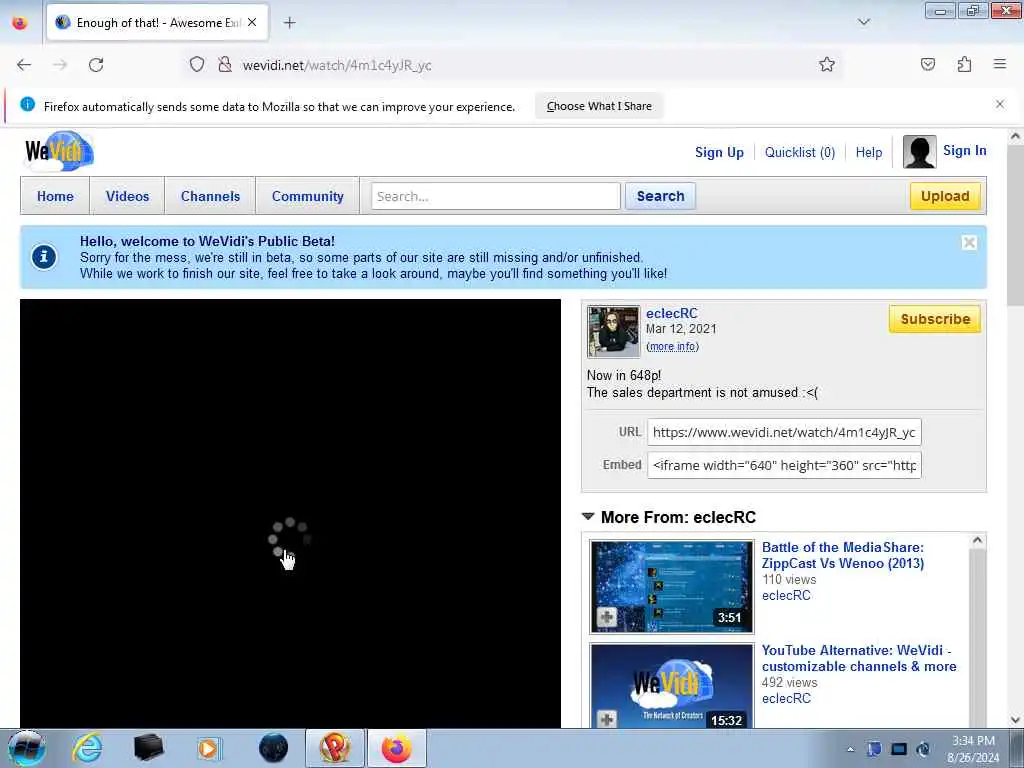This screenshot has width=1024, height=768.
Task: Open the media player taskbar icon
Action: tap(210, 748)
